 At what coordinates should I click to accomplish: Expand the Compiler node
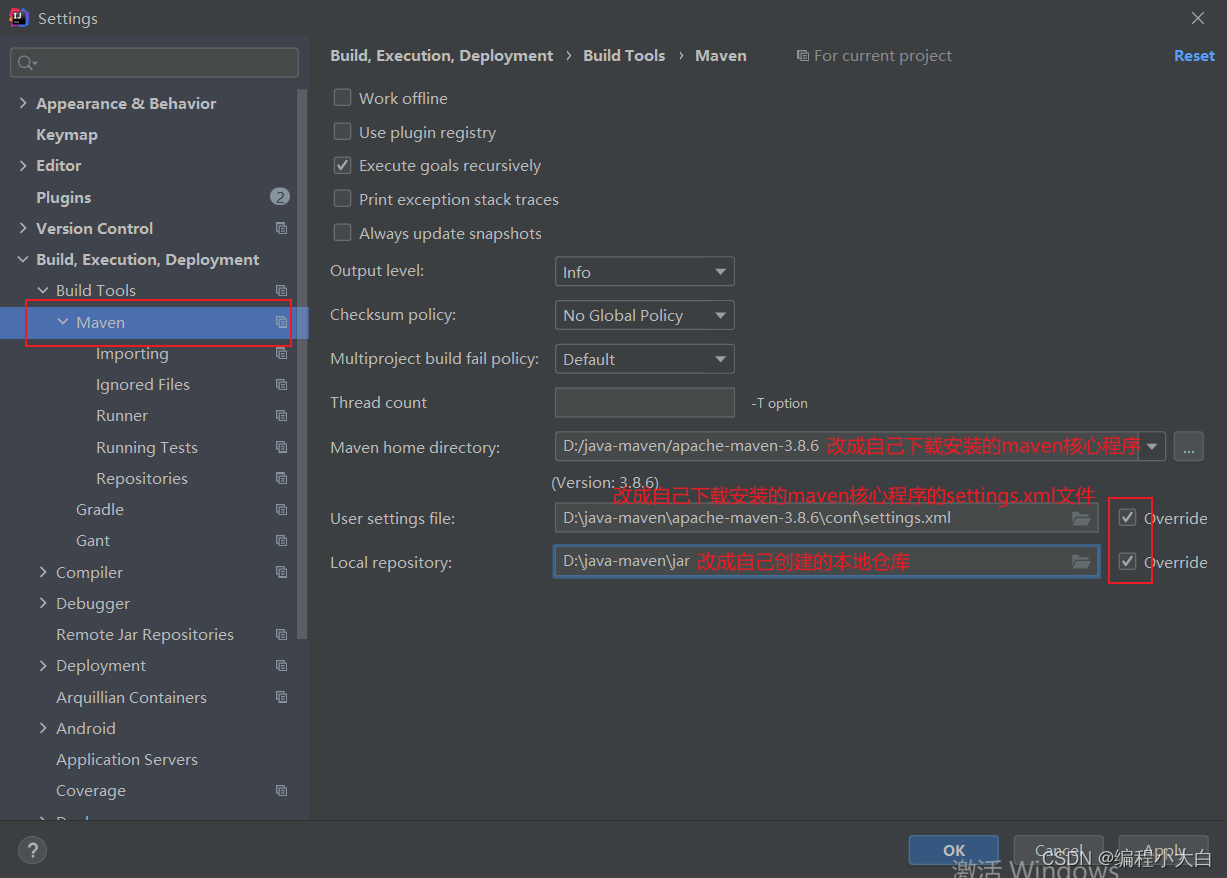tap(43, 572)
